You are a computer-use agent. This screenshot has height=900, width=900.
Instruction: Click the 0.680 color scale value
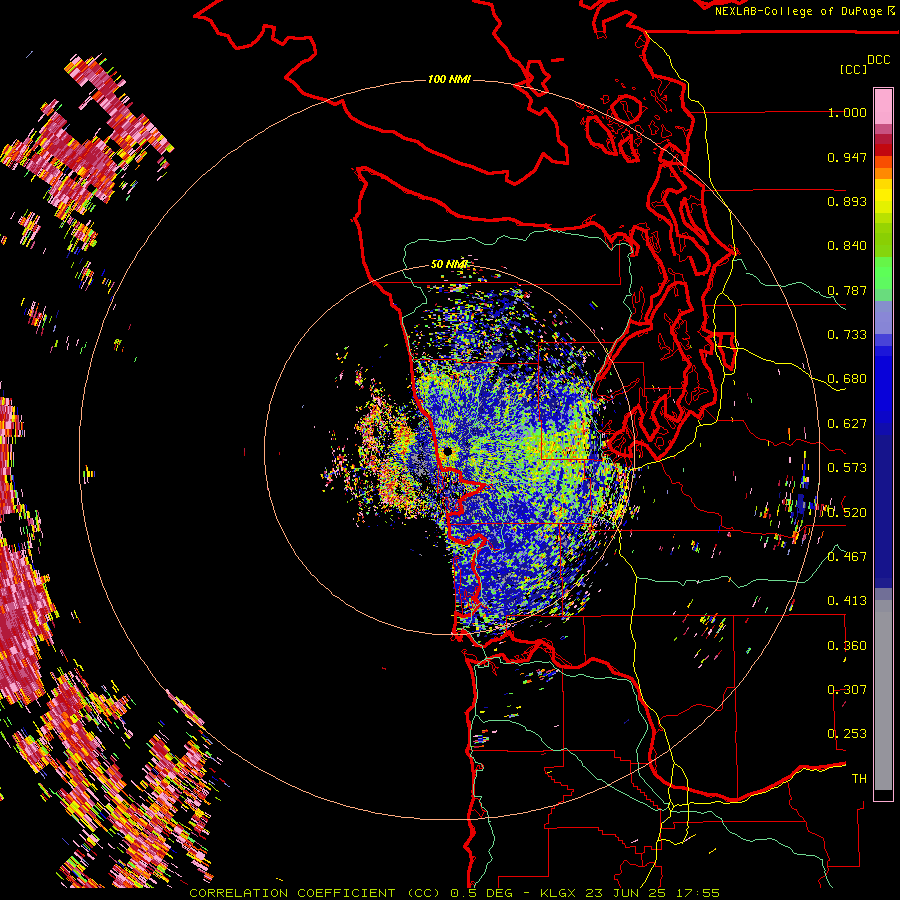click(847, 379)
